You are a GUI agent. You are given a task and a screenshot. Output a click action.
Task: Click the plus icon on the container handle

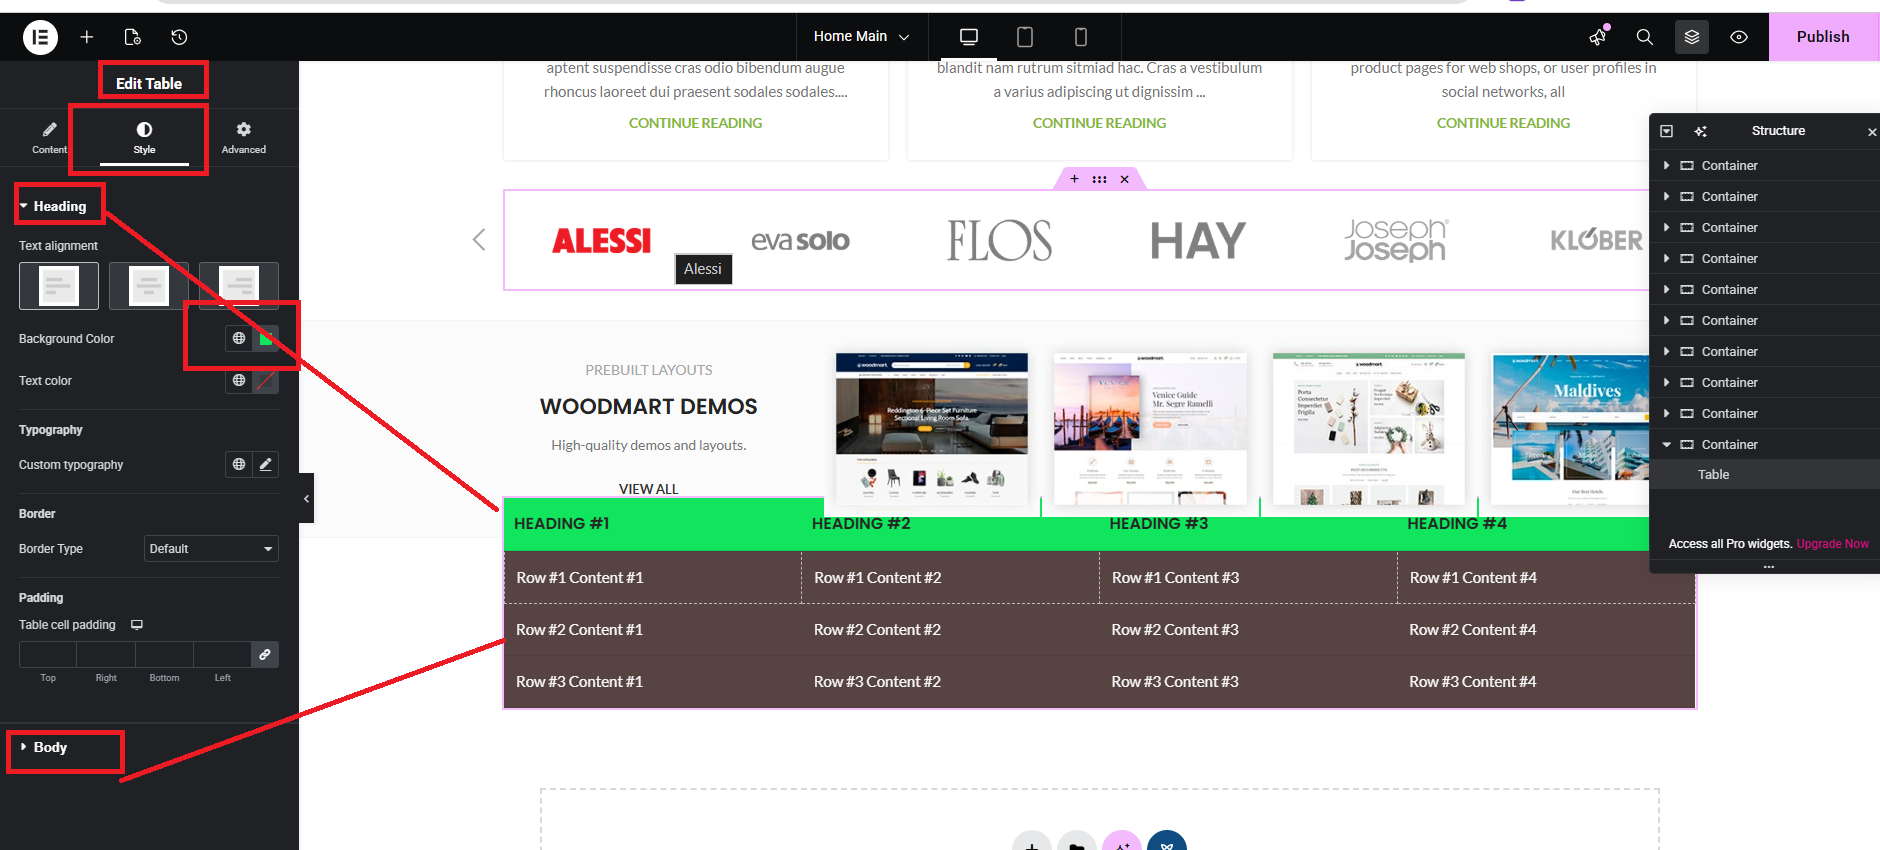(1074, 179)
